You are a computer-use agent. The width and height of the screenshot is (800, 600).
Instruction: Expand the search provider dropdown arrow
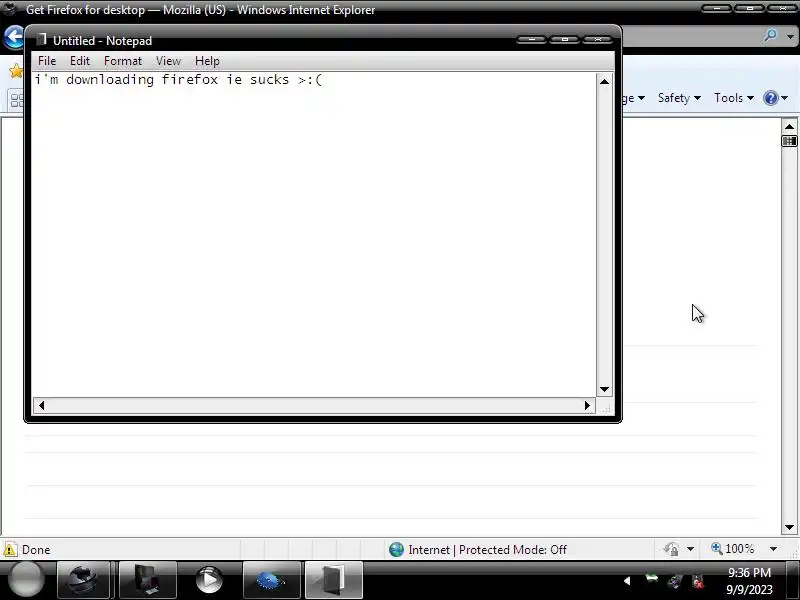pos(790,37)
